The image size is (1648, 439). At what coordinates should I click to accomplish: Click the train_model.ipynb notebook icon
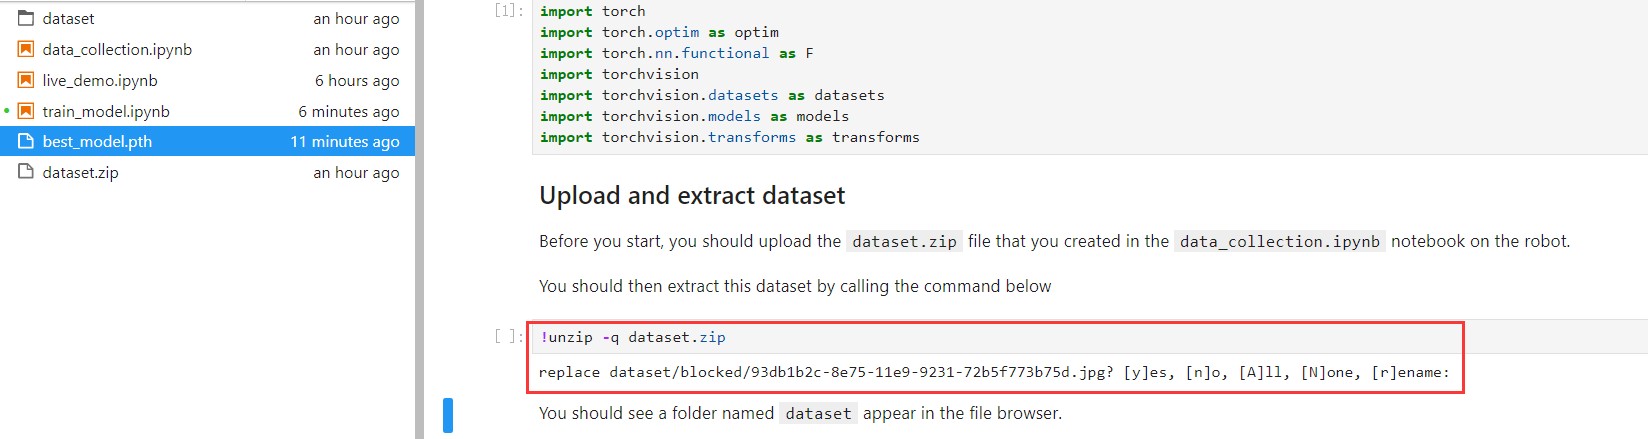coord(26,111)
